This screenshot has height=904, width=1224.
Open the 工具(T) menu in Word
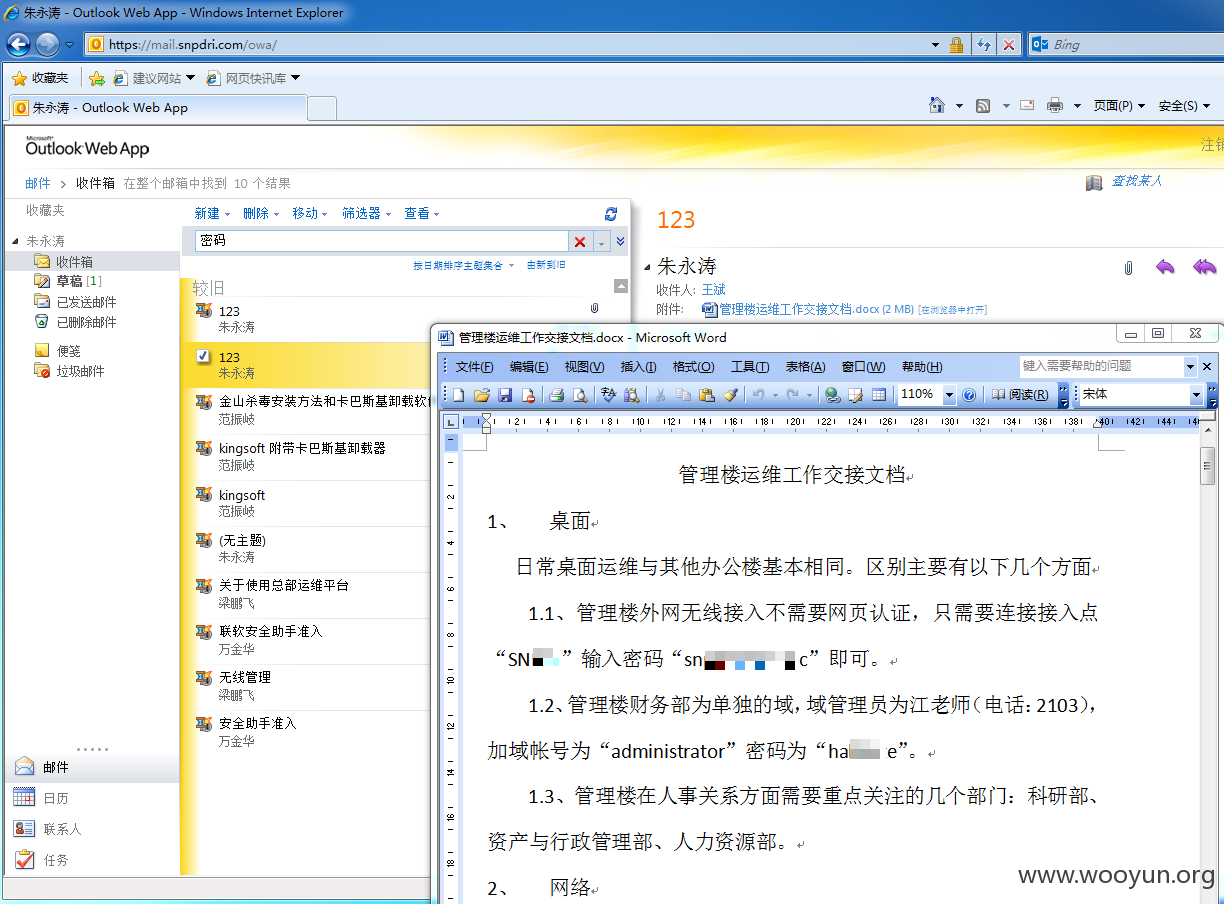749,367
